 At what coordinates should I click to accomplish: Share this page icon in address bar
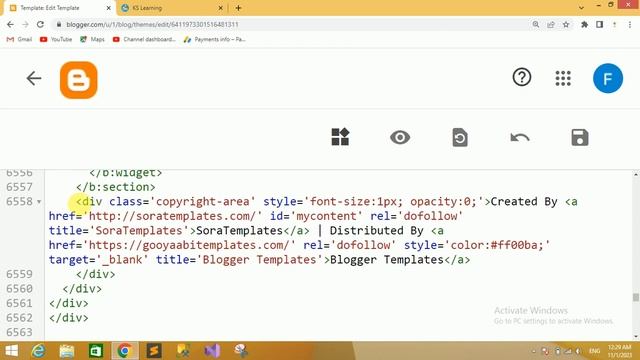pos(551,24)
